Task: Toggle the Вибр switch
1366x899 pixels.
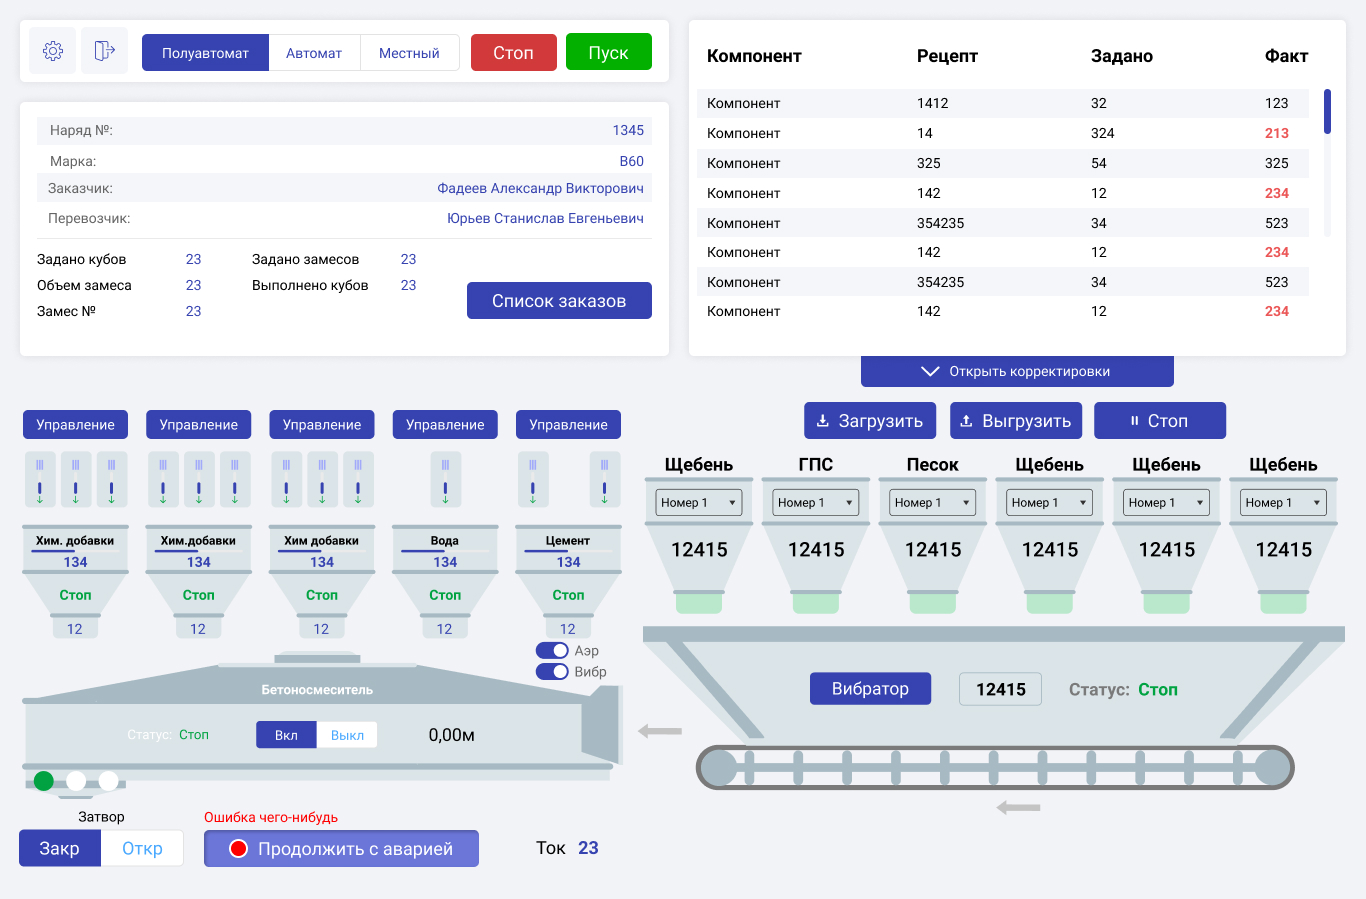Action: pos(552,672)
